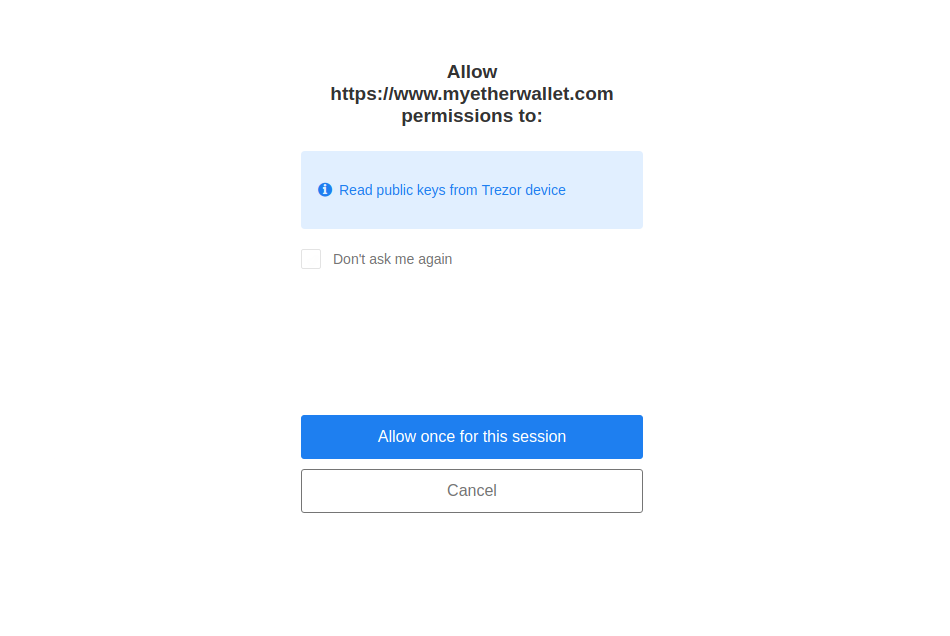Click Read public keys from Trezor device text
The height and width of the screenshot is (636, 950).
452,190
